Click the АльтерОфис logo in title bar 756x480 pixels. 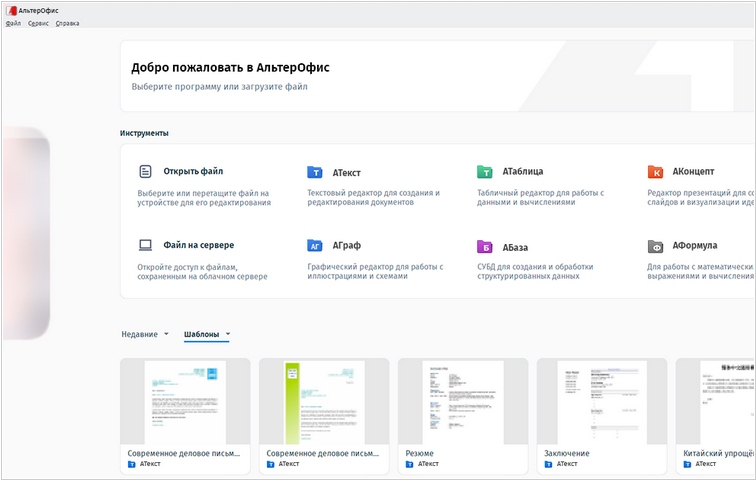pyautogui.click(x=11, y=9)
